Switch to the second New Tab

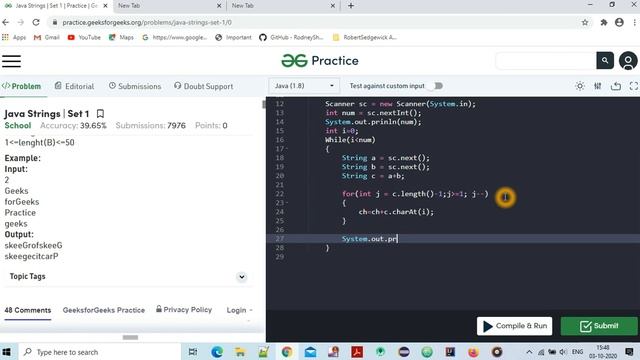169,6
